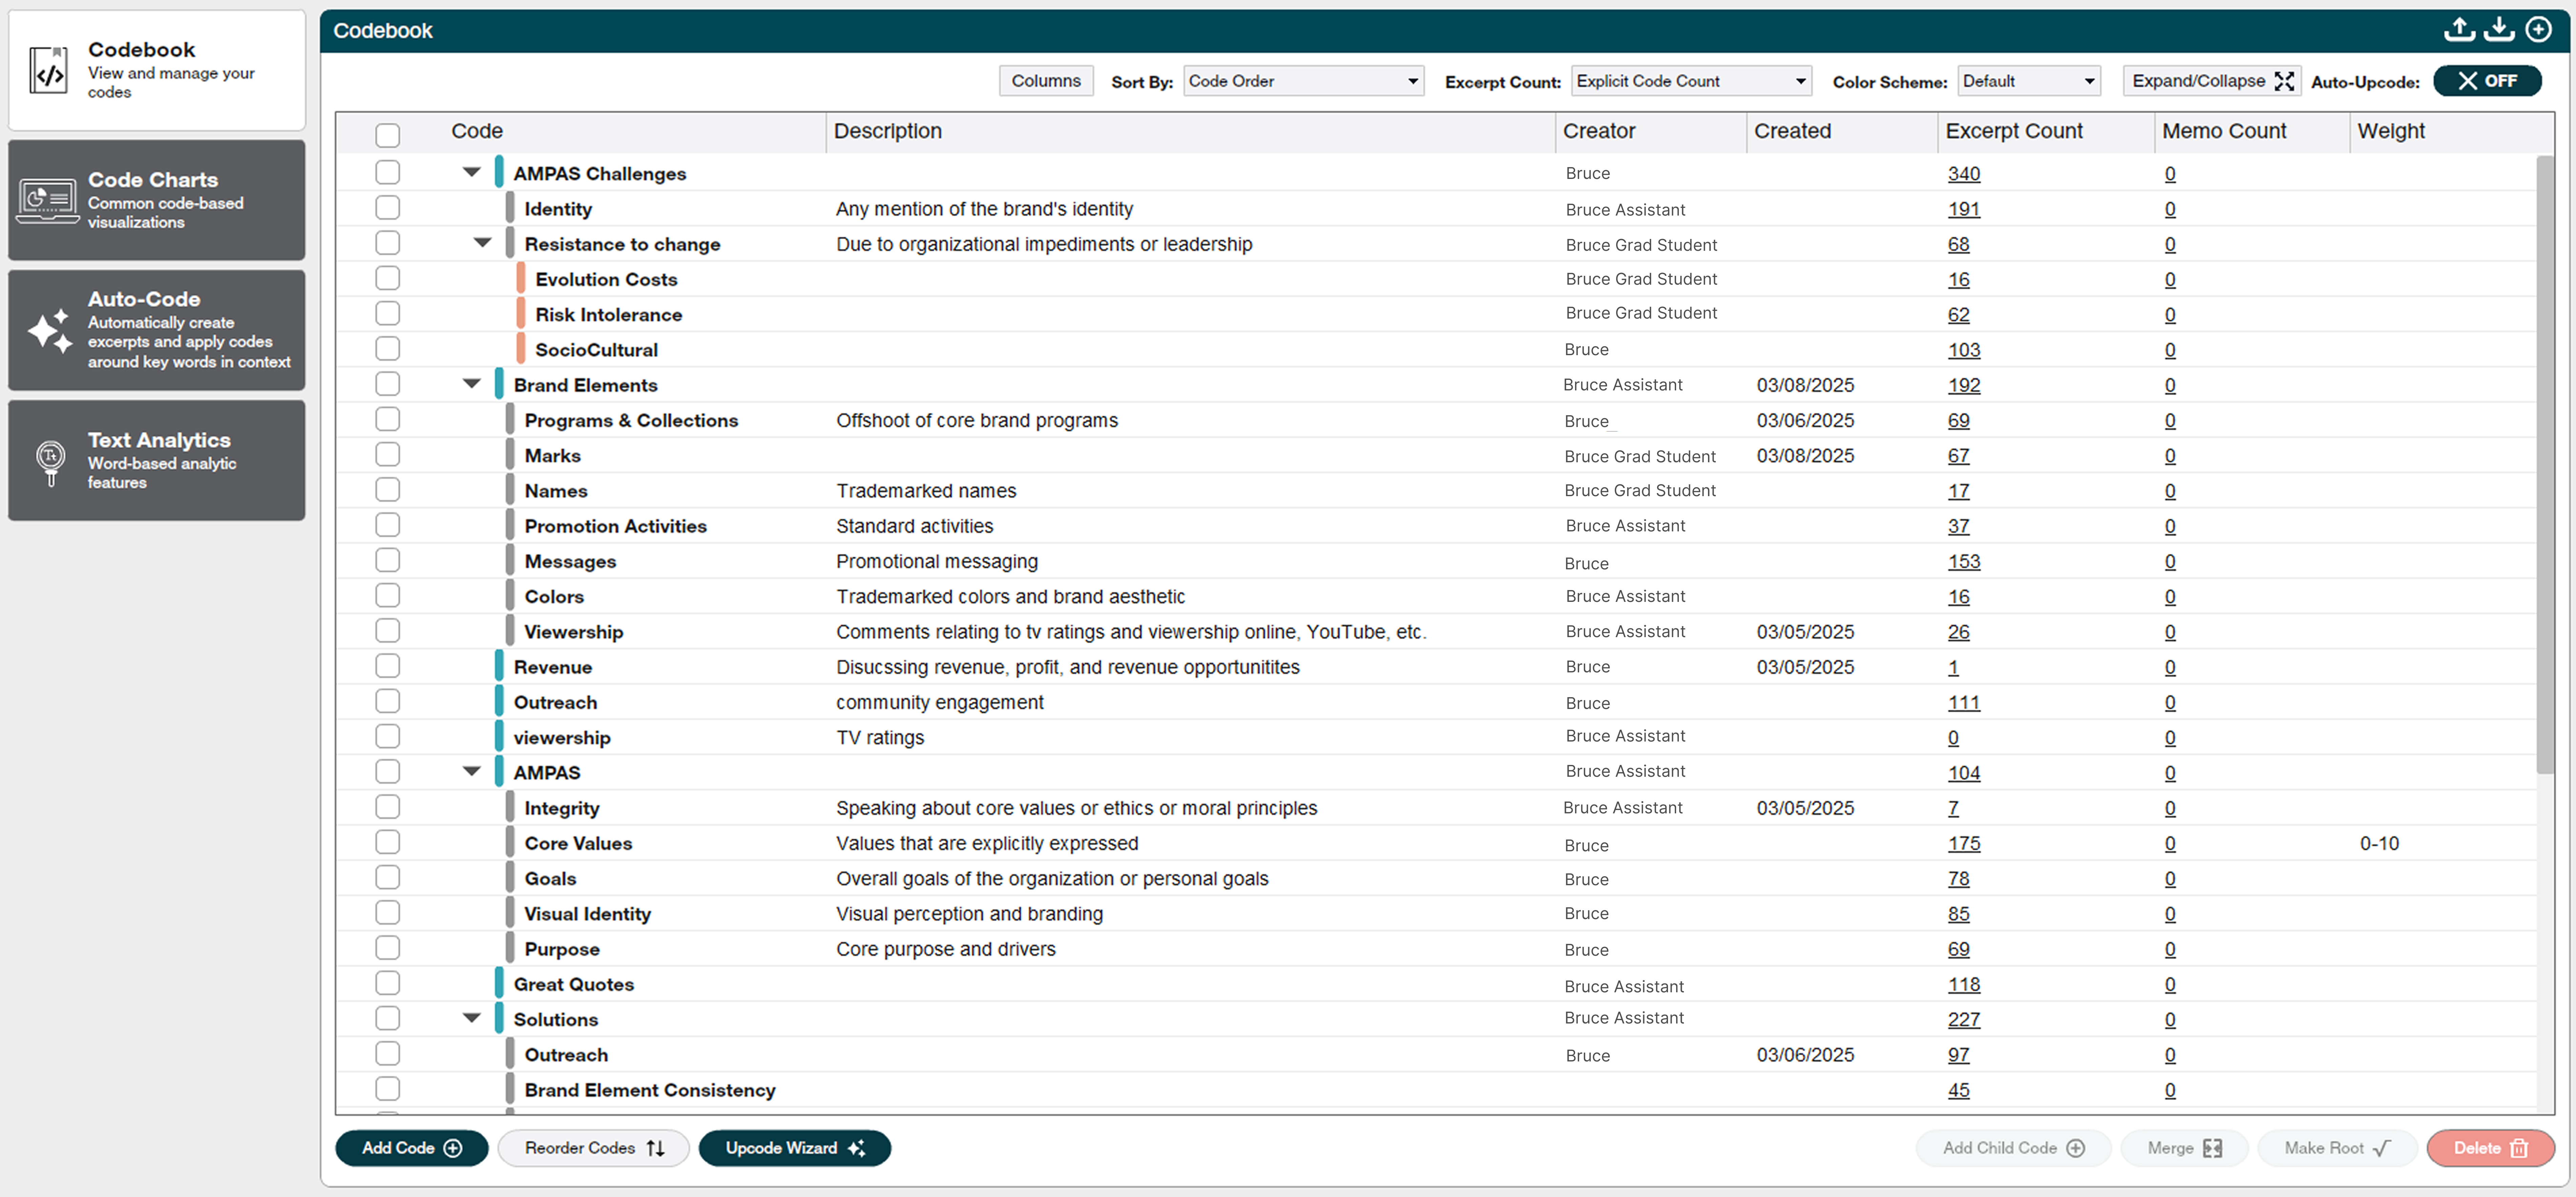Collapse the AMPAS Challenges code group
Image resolution: width=2576 pixels, height=1197 pixels.
[472, 172]
